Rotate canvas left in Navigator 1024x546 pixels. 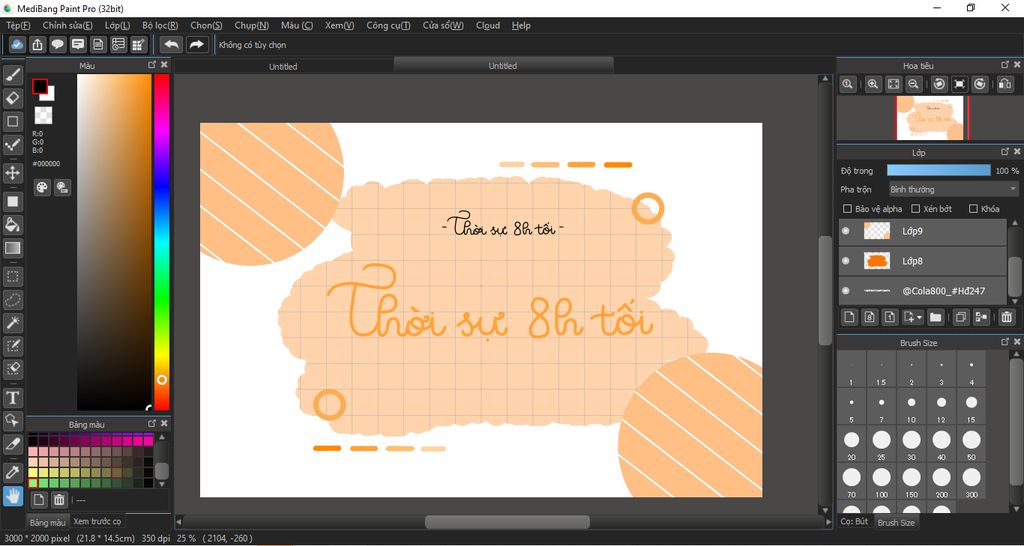pos(939,84)
